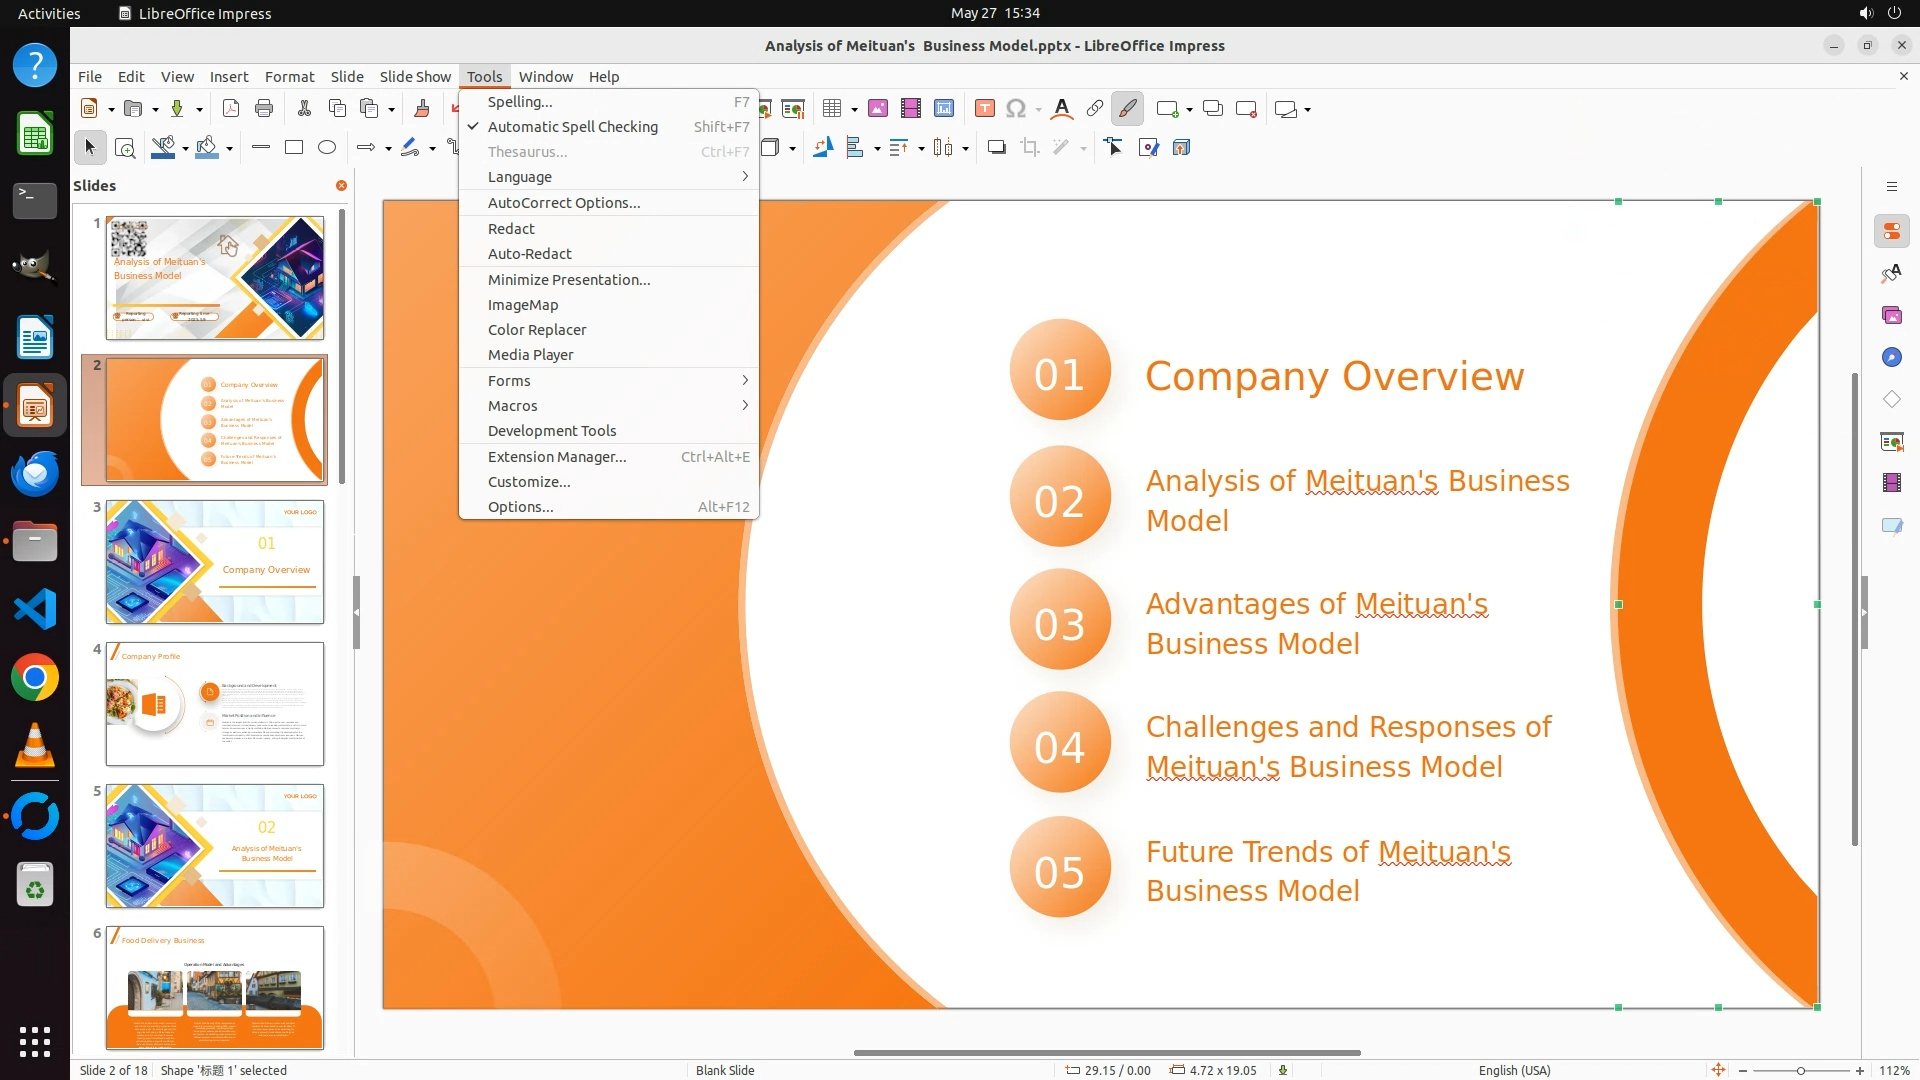Toggle the highlighter draw-functions toolbar button

pyautogui.click(x=1127, y=109)
